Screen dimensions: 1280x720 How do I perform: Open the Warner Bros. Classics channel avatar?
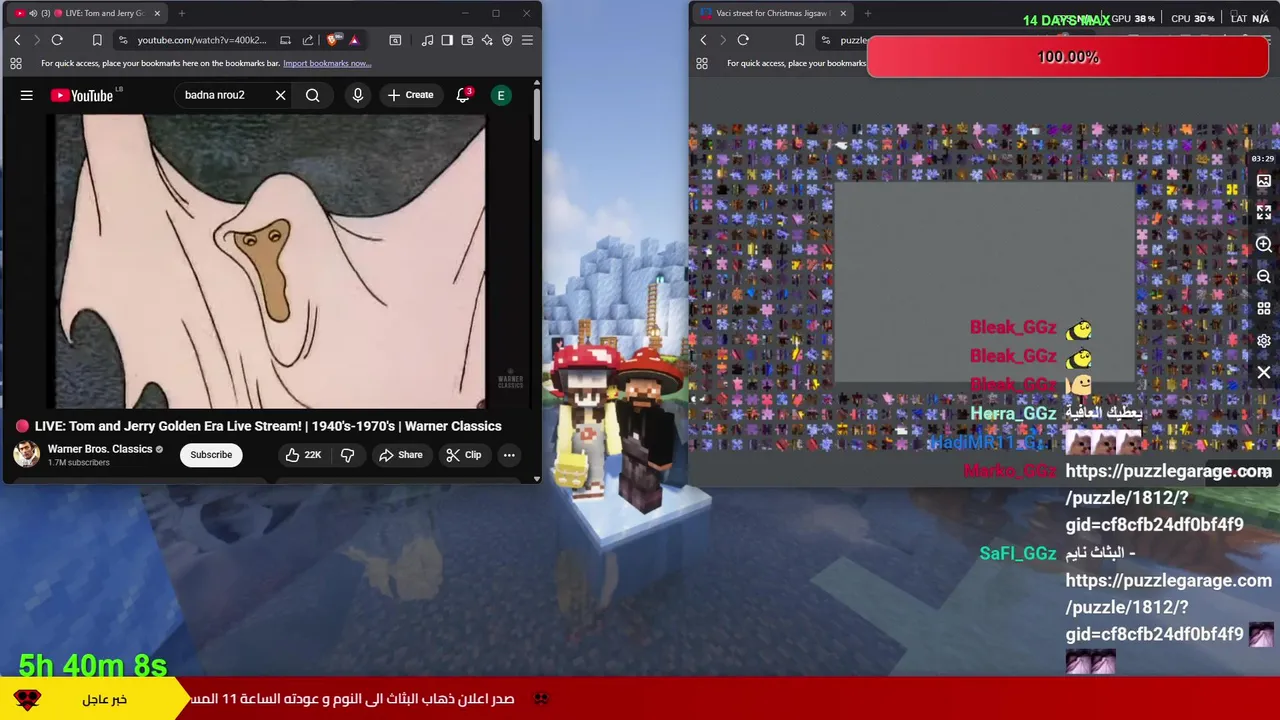[x=26, y=455]
